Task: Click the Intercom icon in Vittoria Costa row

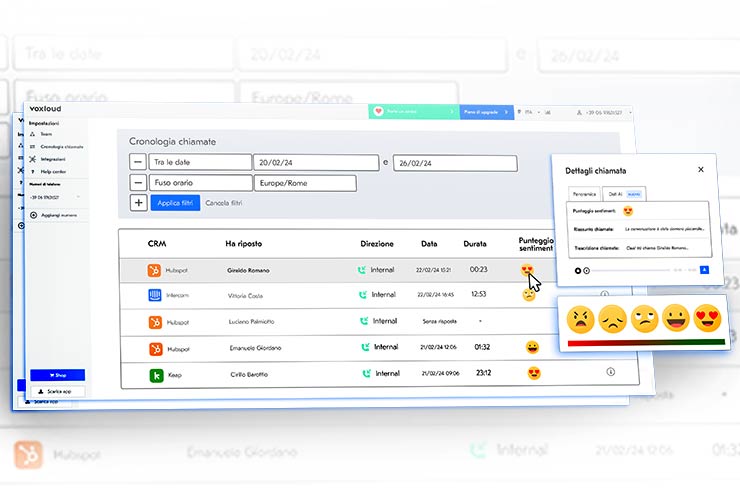Action: (x=155, y=295)
